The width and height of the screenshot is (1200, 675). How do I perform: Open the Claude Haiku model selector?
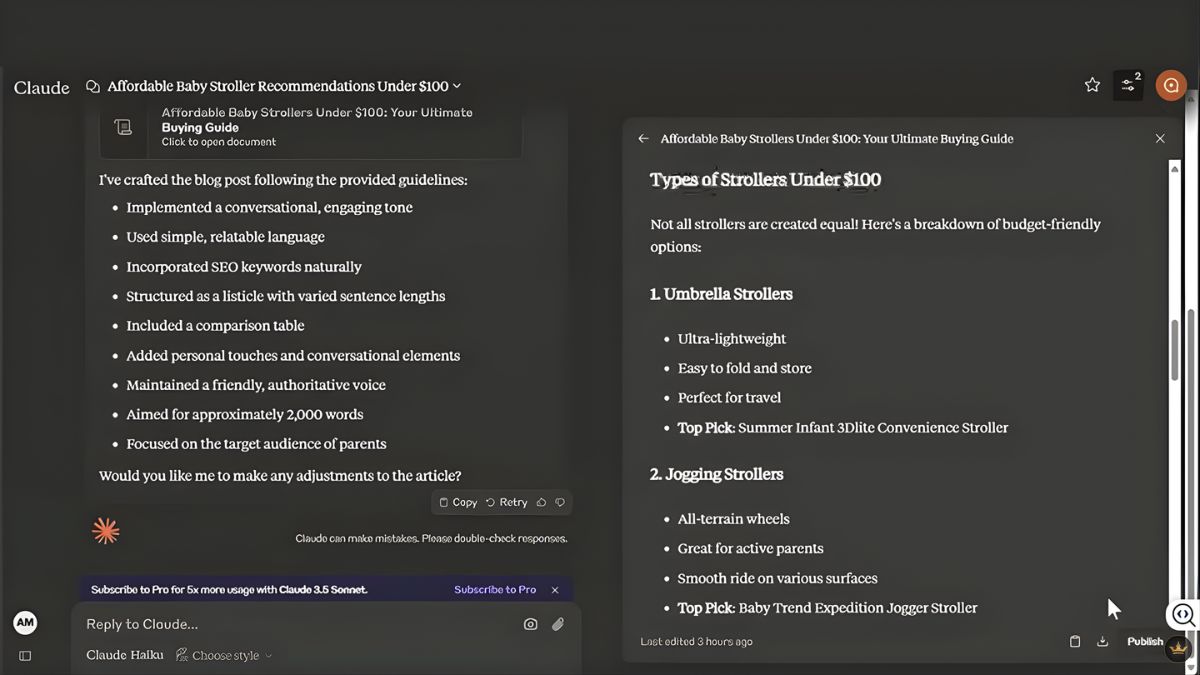coord(125,656)
